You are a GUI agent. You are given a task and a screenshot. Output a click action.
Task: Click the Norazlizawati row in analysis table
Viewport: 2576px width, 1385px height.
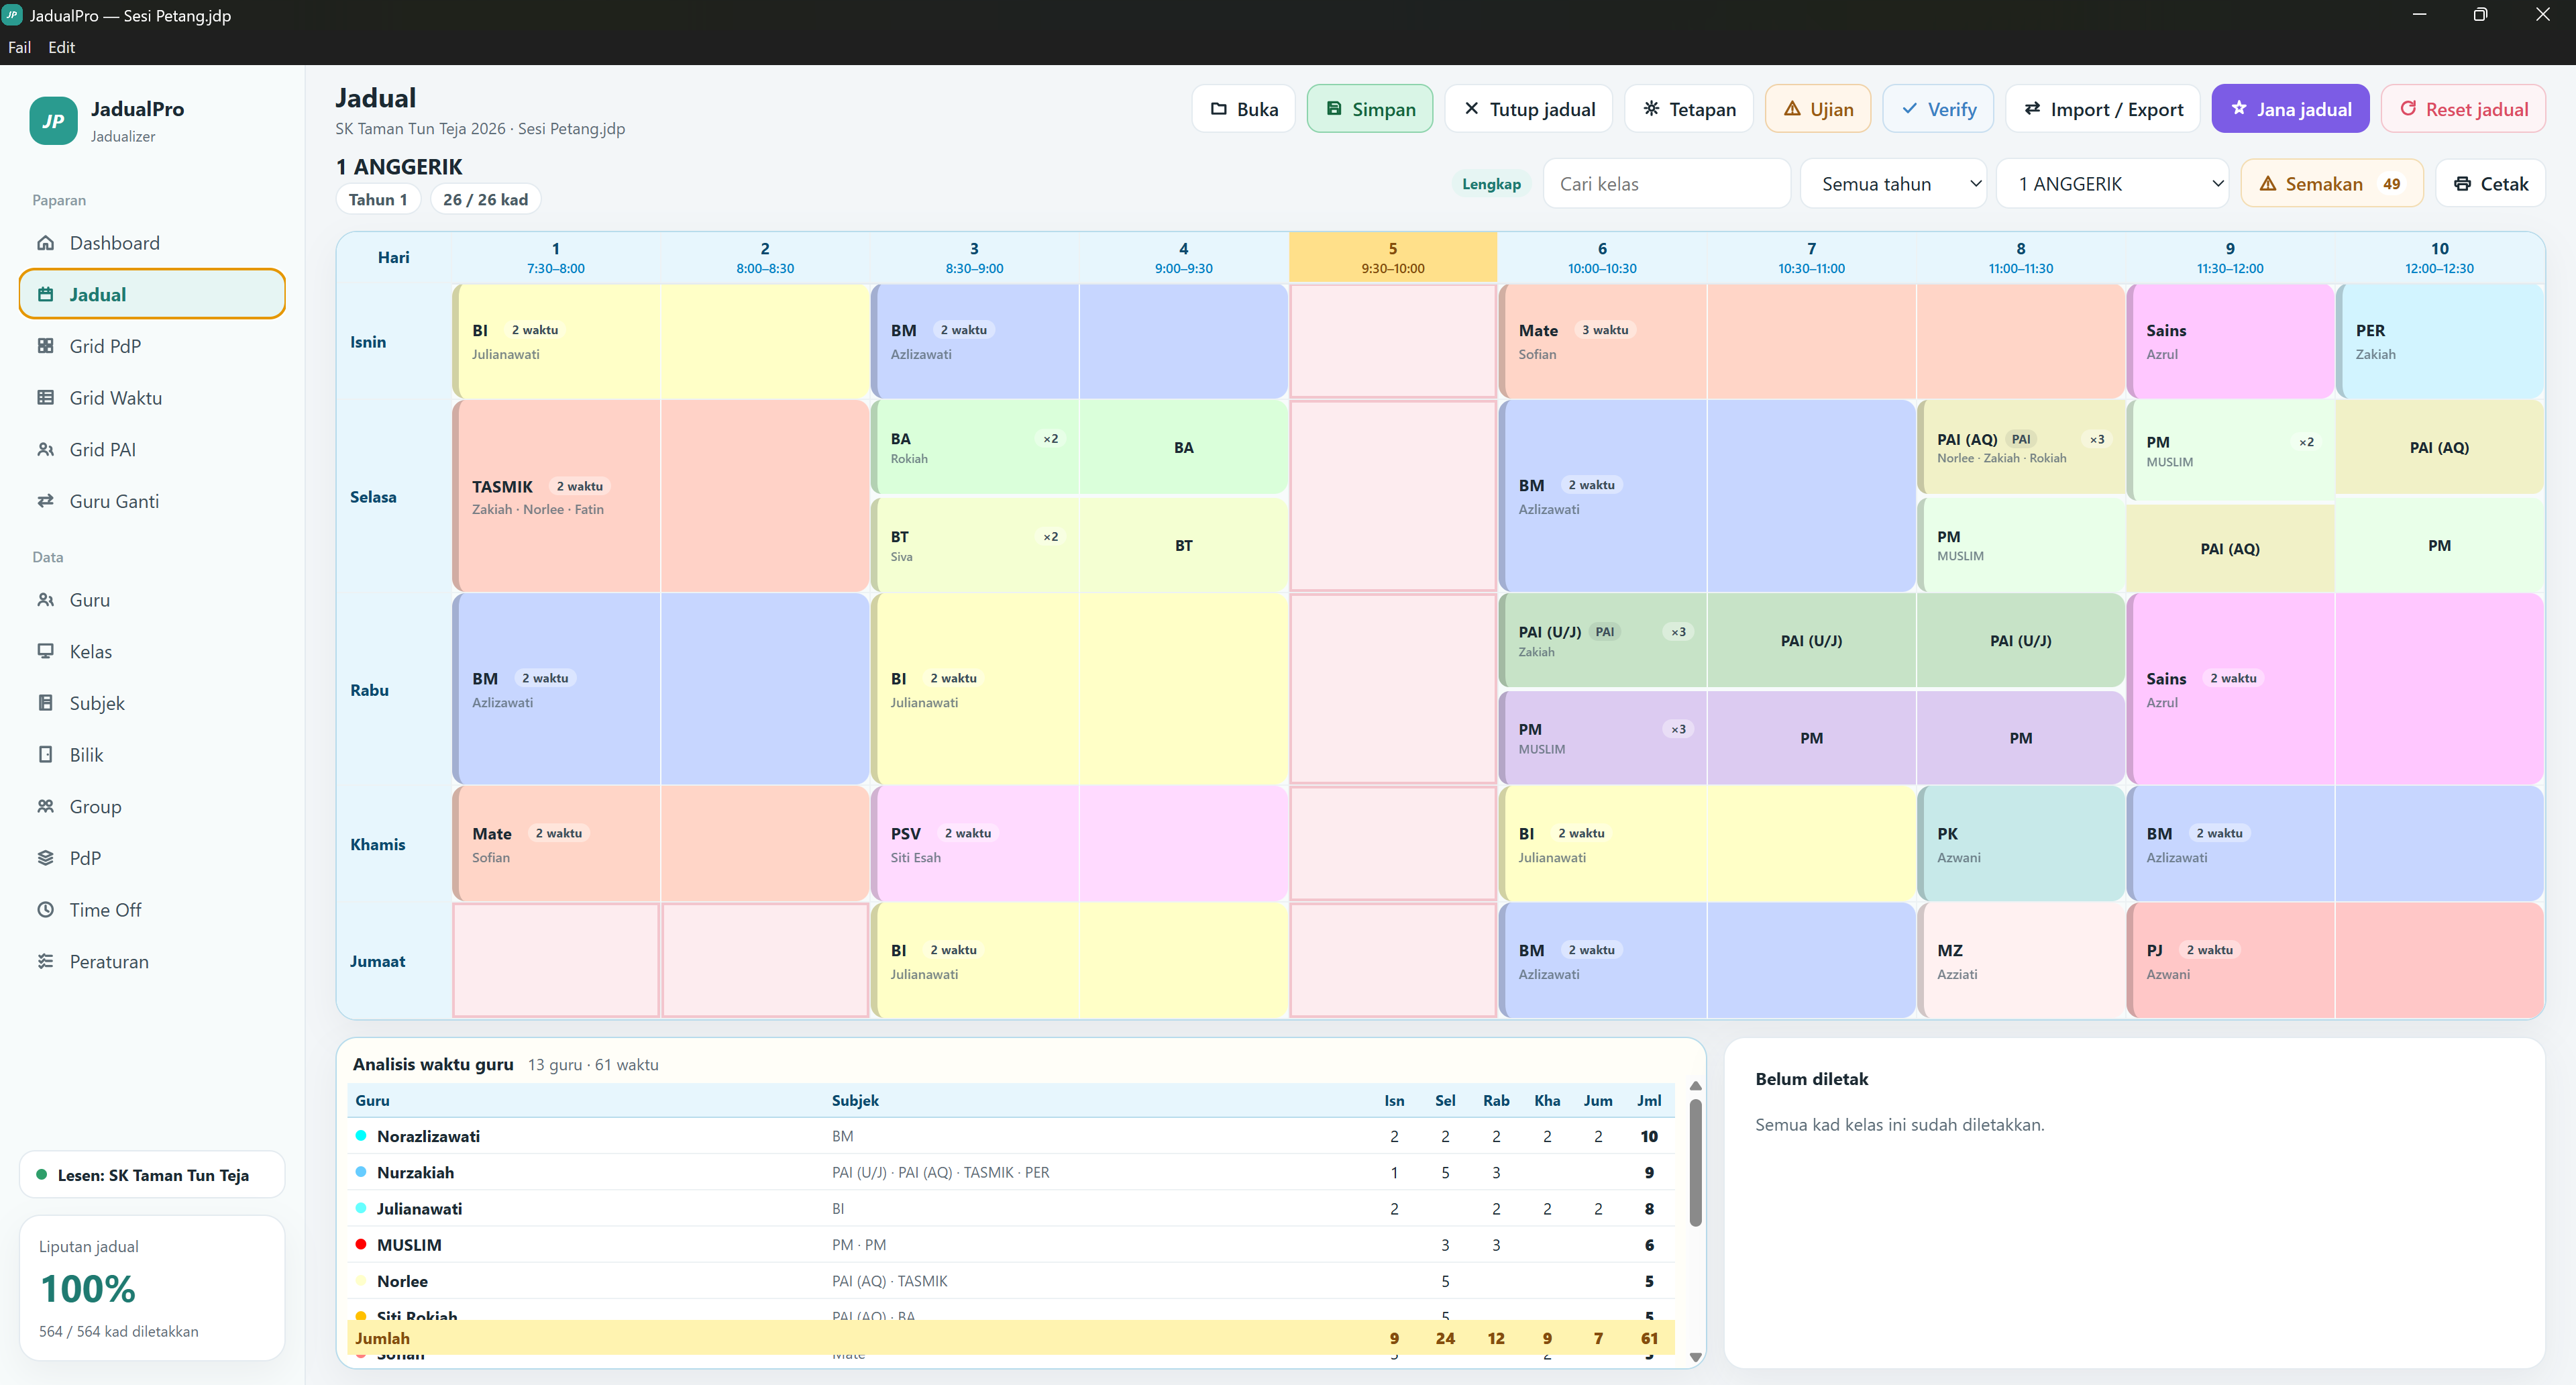click(1010, 1136)
